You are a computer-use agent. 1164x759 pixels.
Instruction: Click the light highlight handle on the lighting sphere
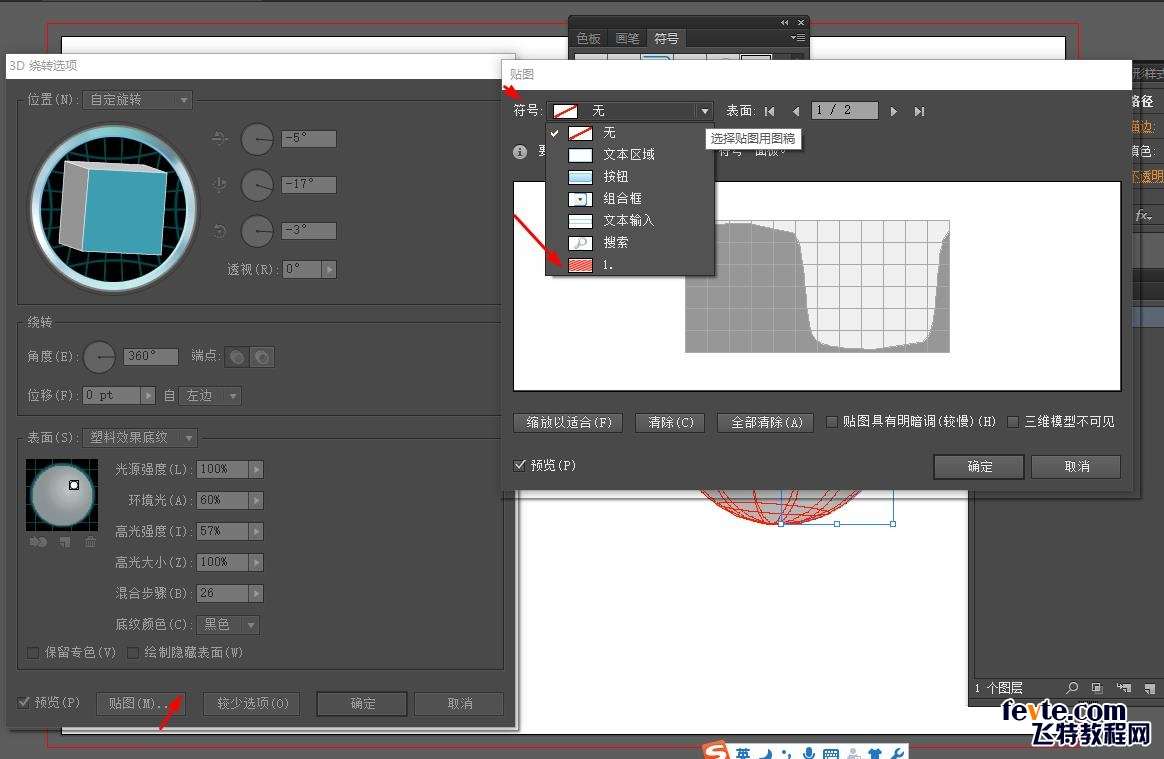coord(73,485)
